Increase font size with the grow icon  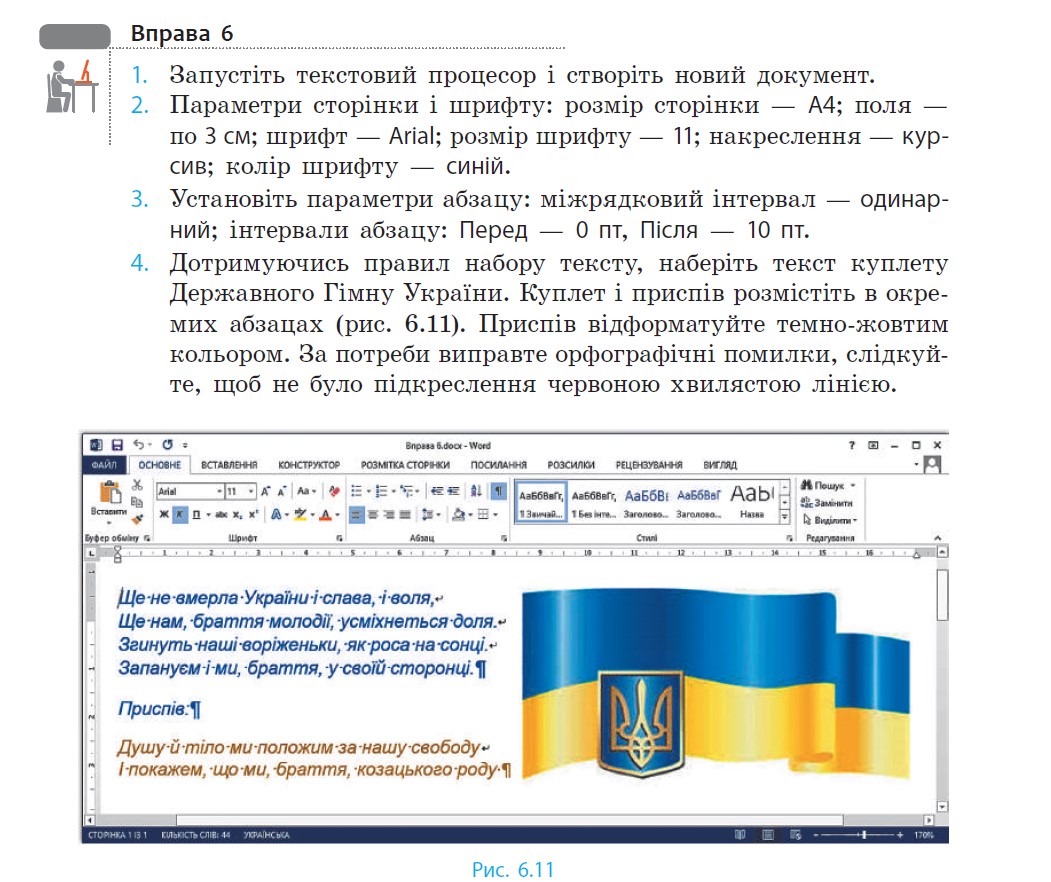coord(265,491)
